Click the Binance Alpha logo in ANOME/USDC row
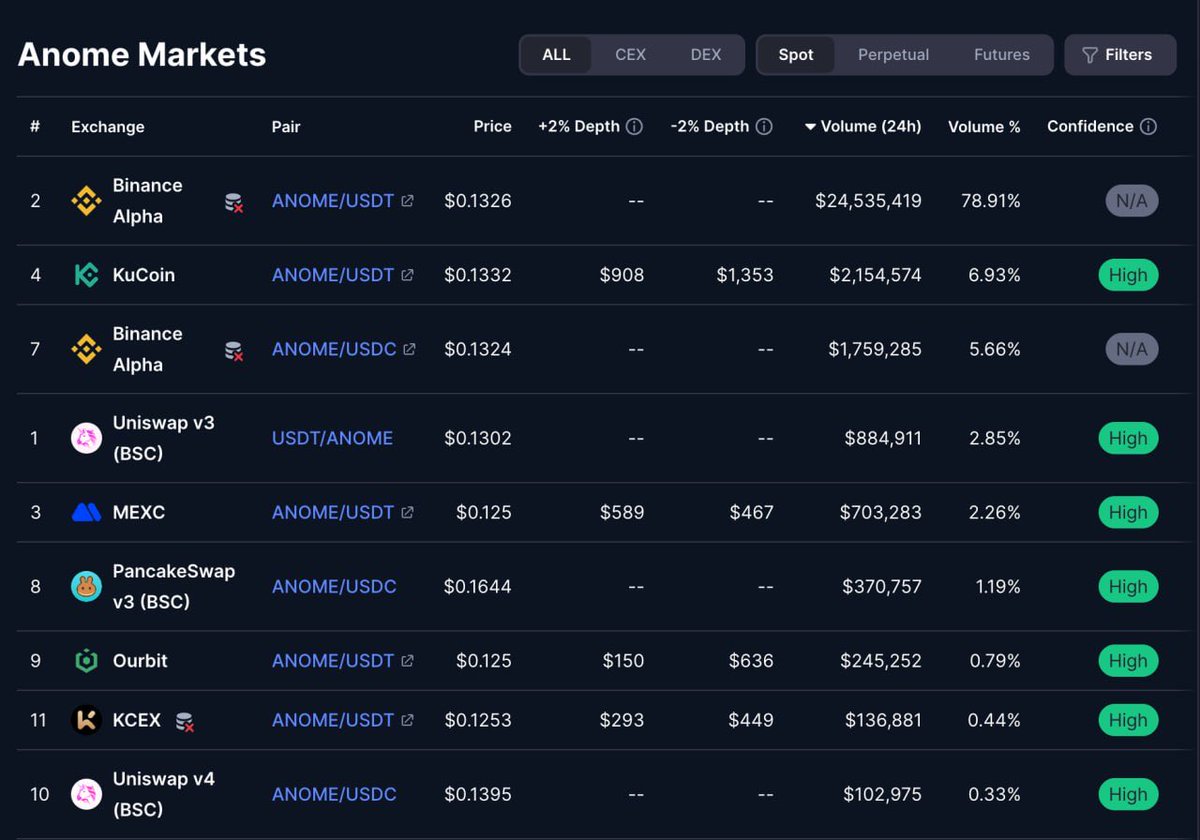 coord(86,349)
